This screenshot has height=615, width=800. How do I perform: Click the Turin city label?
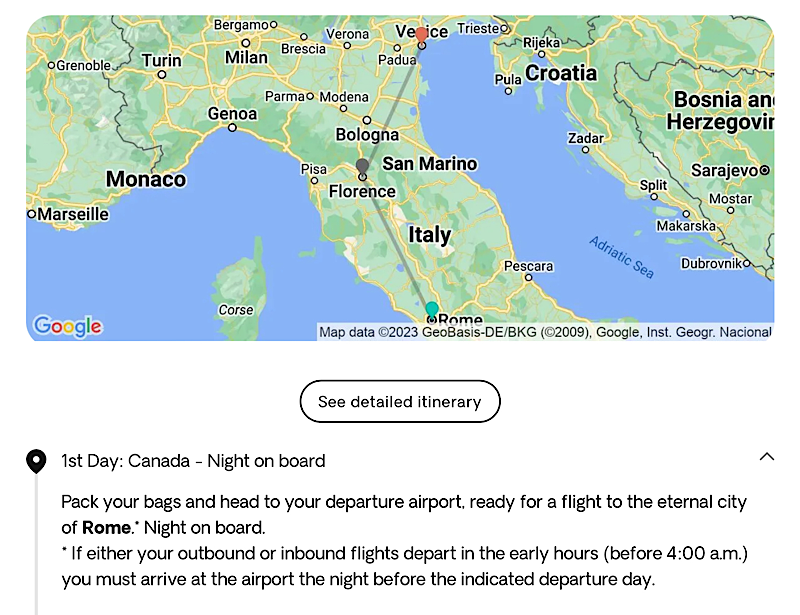pyautogui.click(x=161, y=61)
